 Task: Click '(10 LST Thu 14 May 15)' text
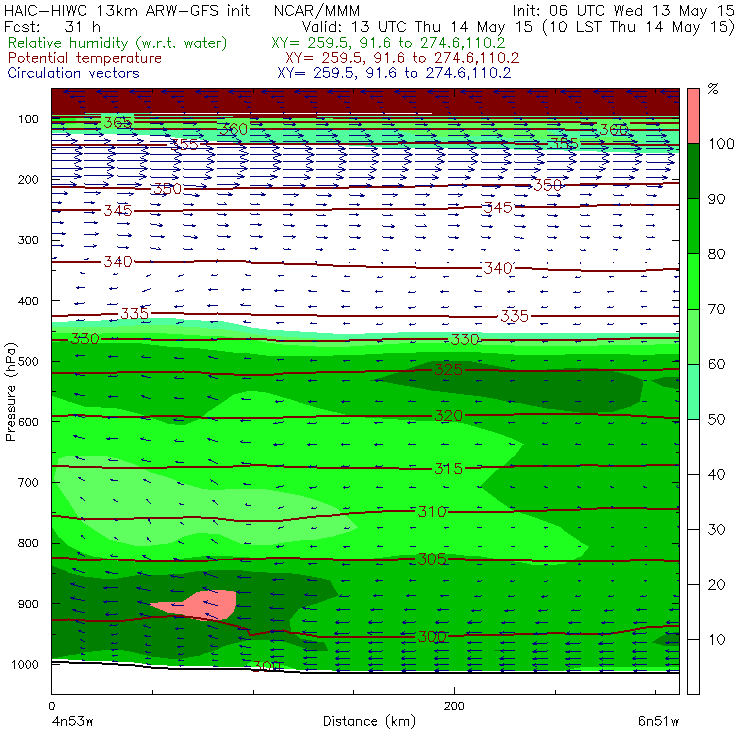click(639, 26)
